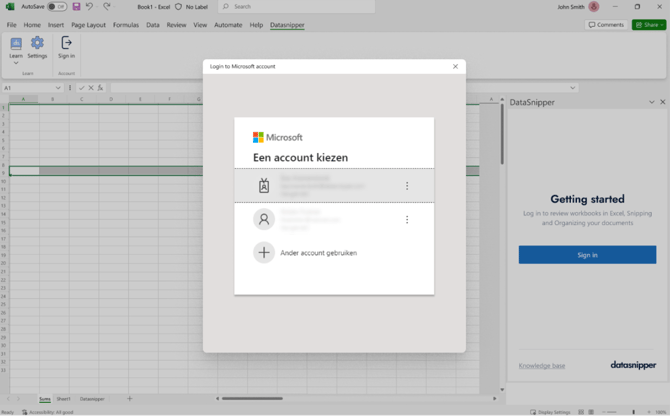Screen dimensions: 670x416
Task: Open more options for second account
Action: 407,220
